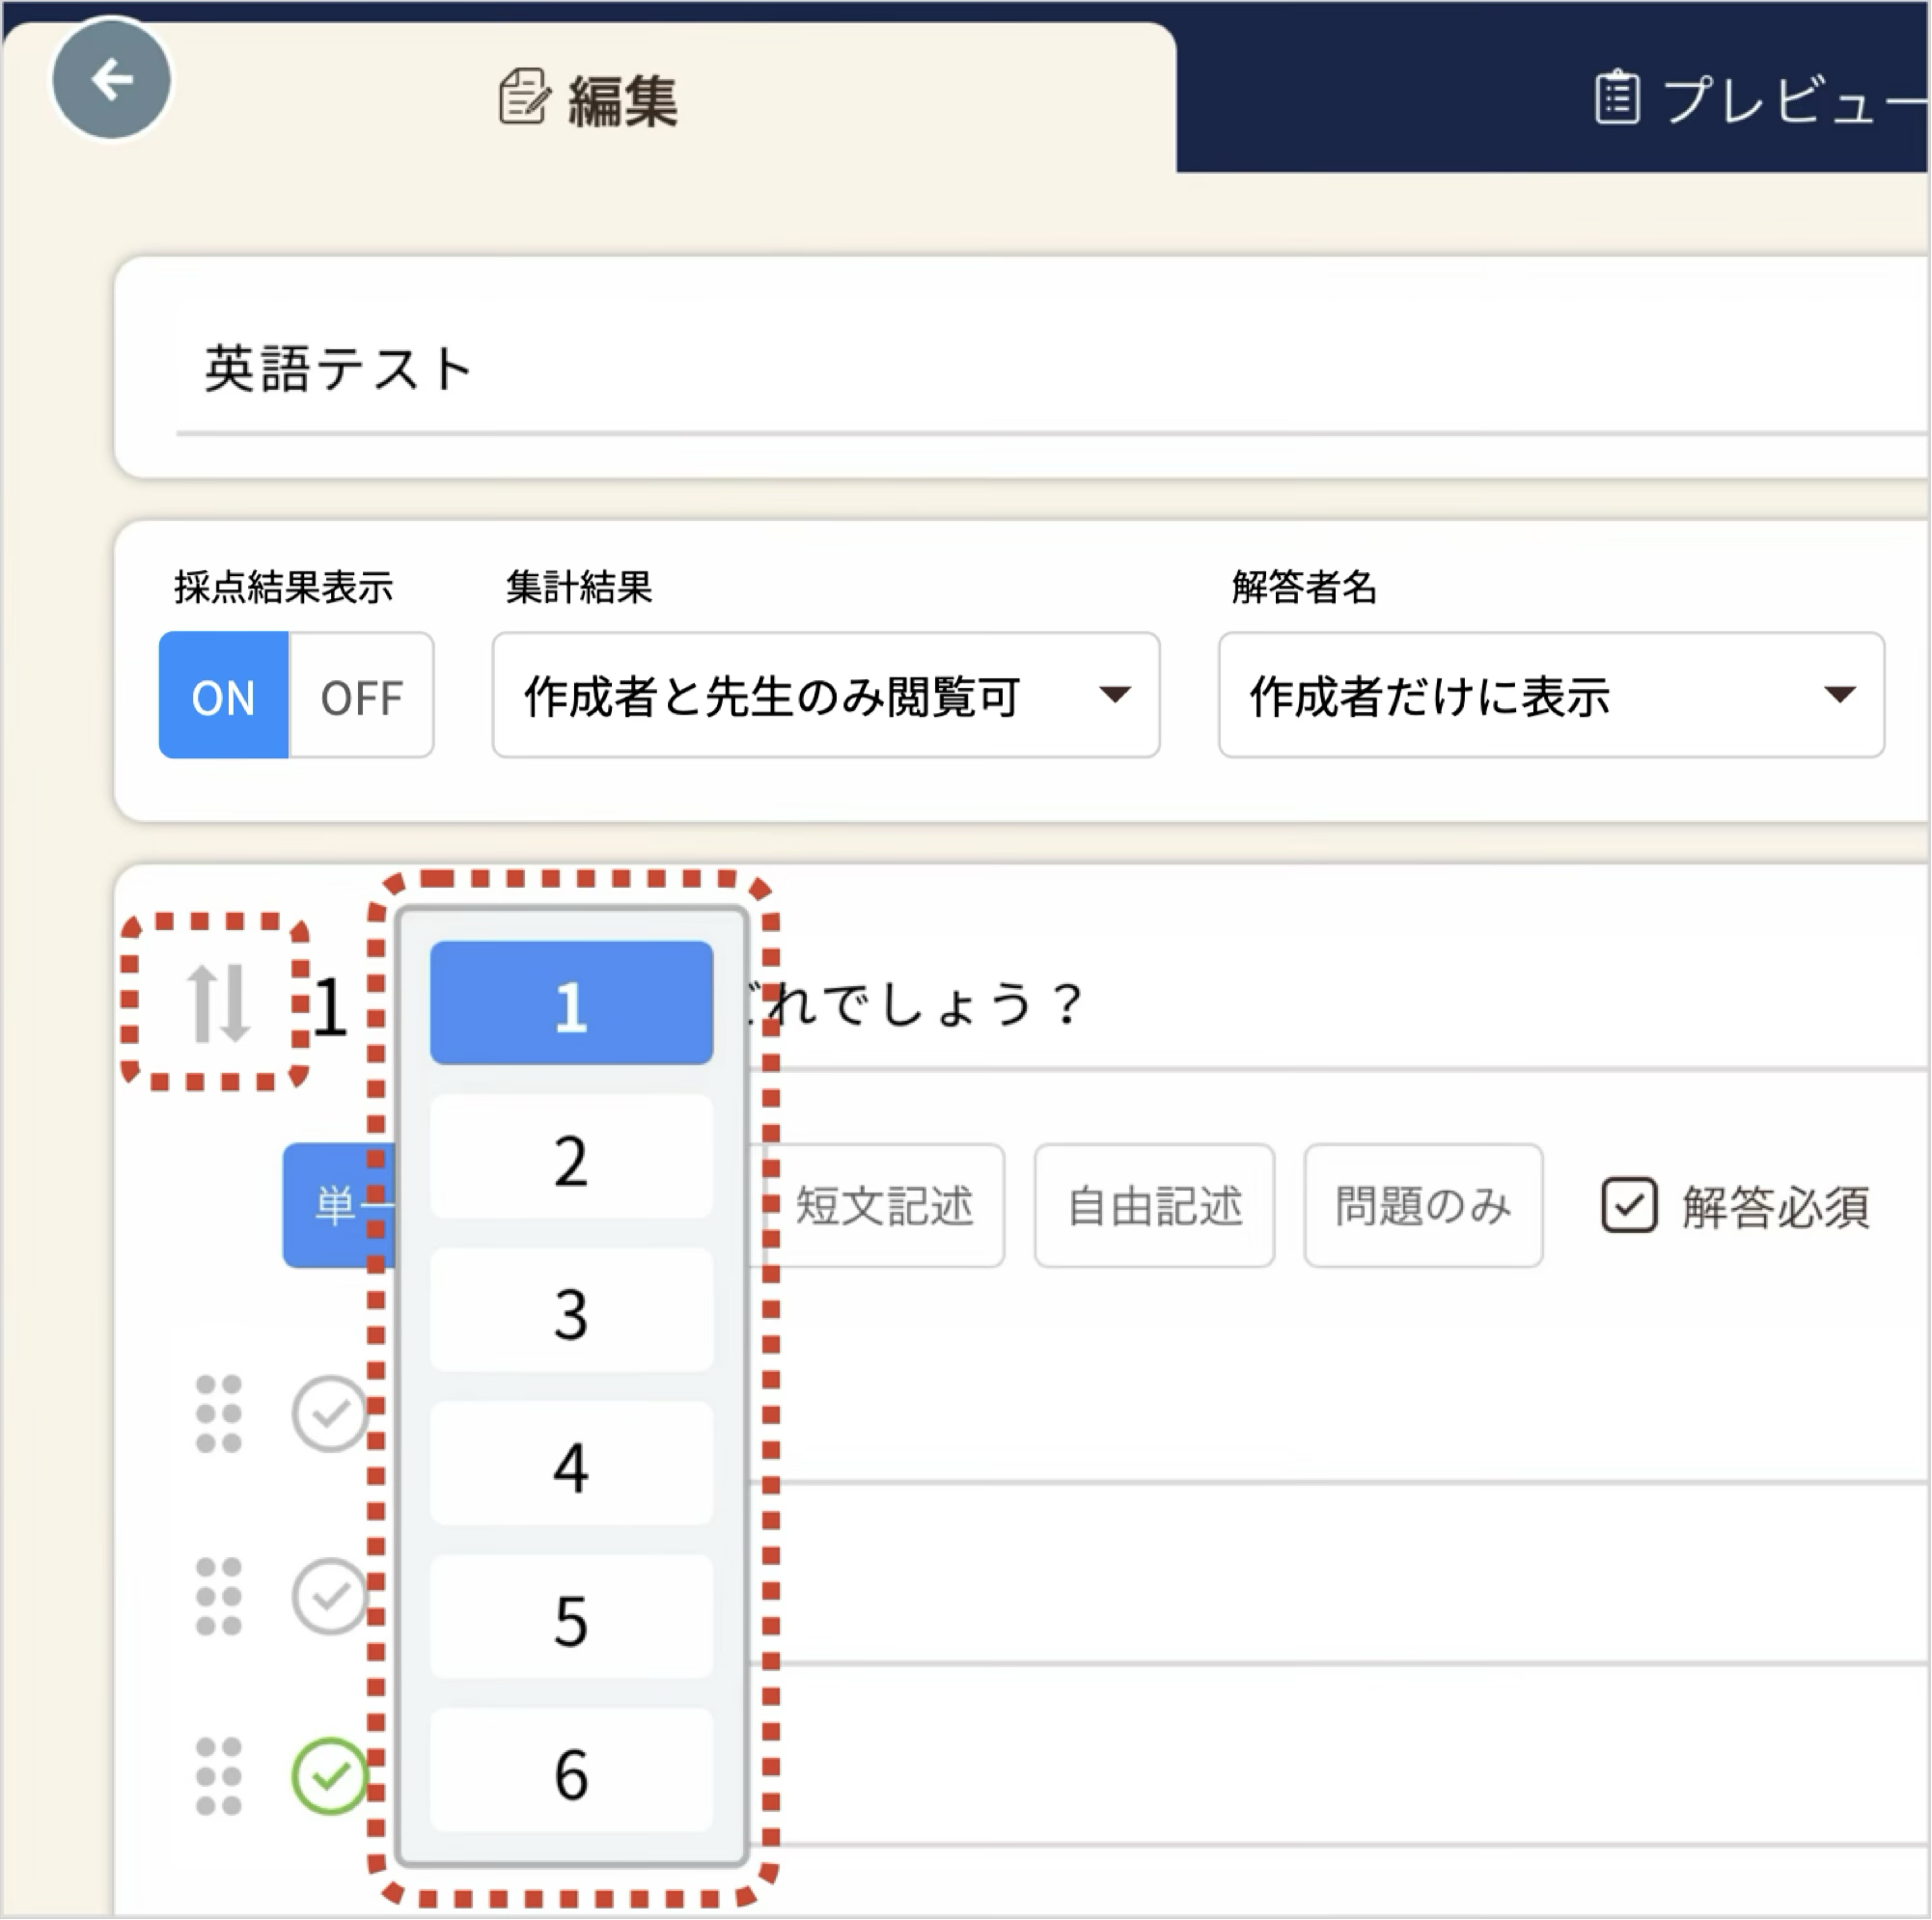Click the second answer's drag handle dots
This screenshot has width=1932, height=1920.
click(x=218, y=1596)
